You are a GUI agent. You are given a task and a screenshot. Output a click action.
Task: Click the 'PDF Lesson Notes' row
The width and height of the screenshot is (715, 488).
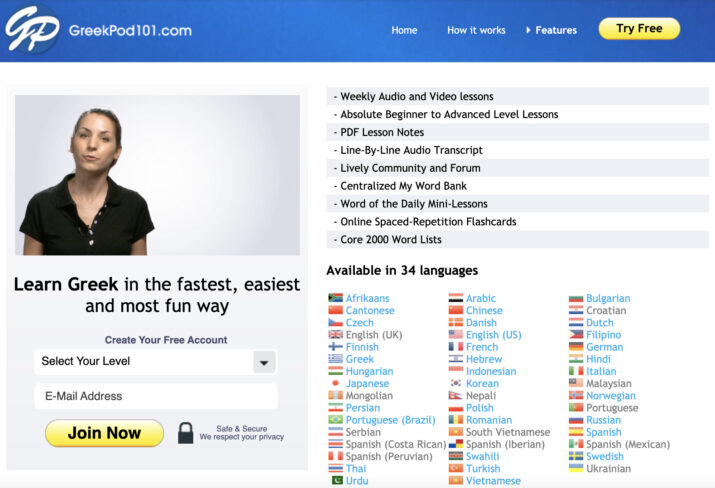(x=518, y=132)
